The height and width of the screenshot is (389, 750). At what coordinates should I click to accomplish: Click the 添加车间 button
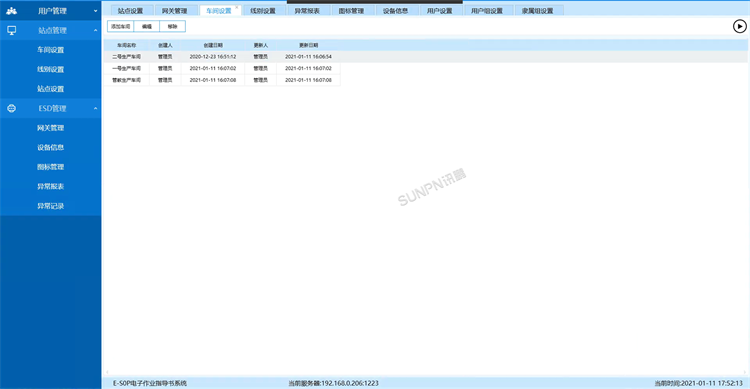point(121,26)
